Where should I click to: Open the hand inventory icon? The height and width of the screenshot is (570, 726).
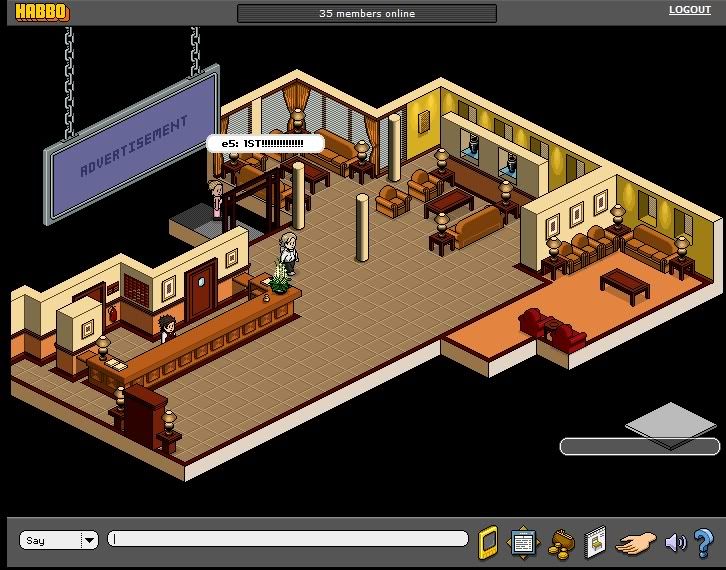(635, 542)
